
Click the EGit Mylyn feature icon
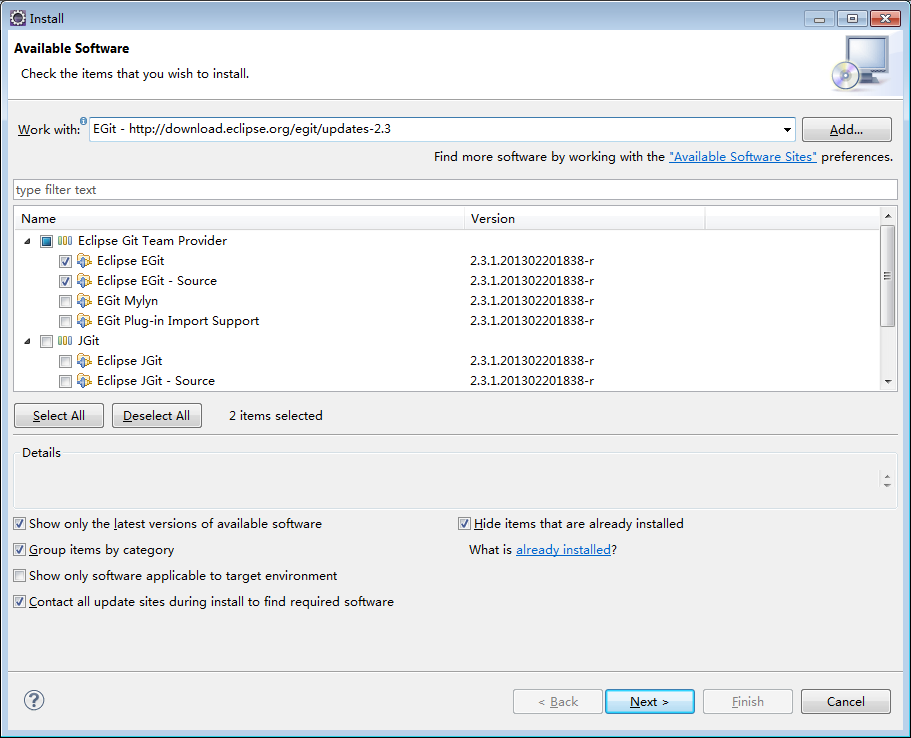click(x=84, y=301)
